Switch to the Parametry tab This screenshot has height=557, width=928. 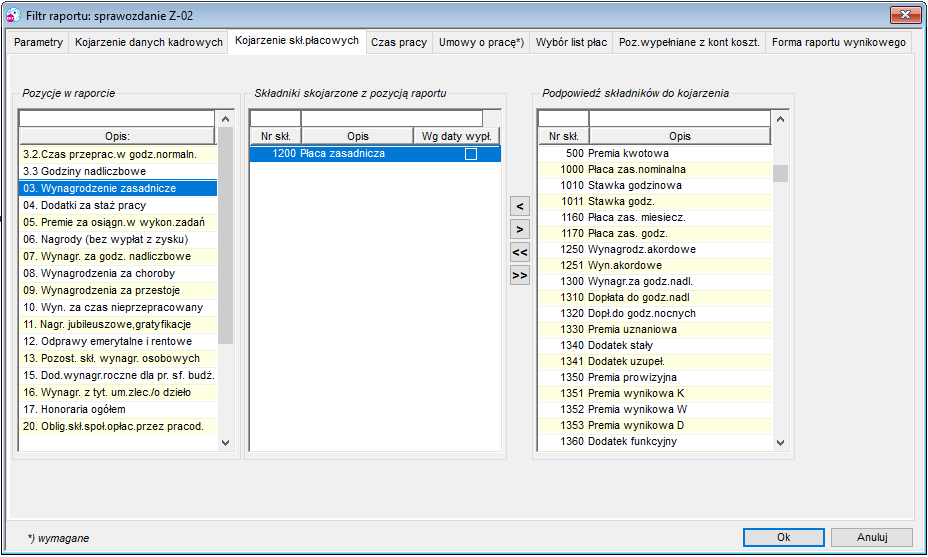[x=38, y=43]
